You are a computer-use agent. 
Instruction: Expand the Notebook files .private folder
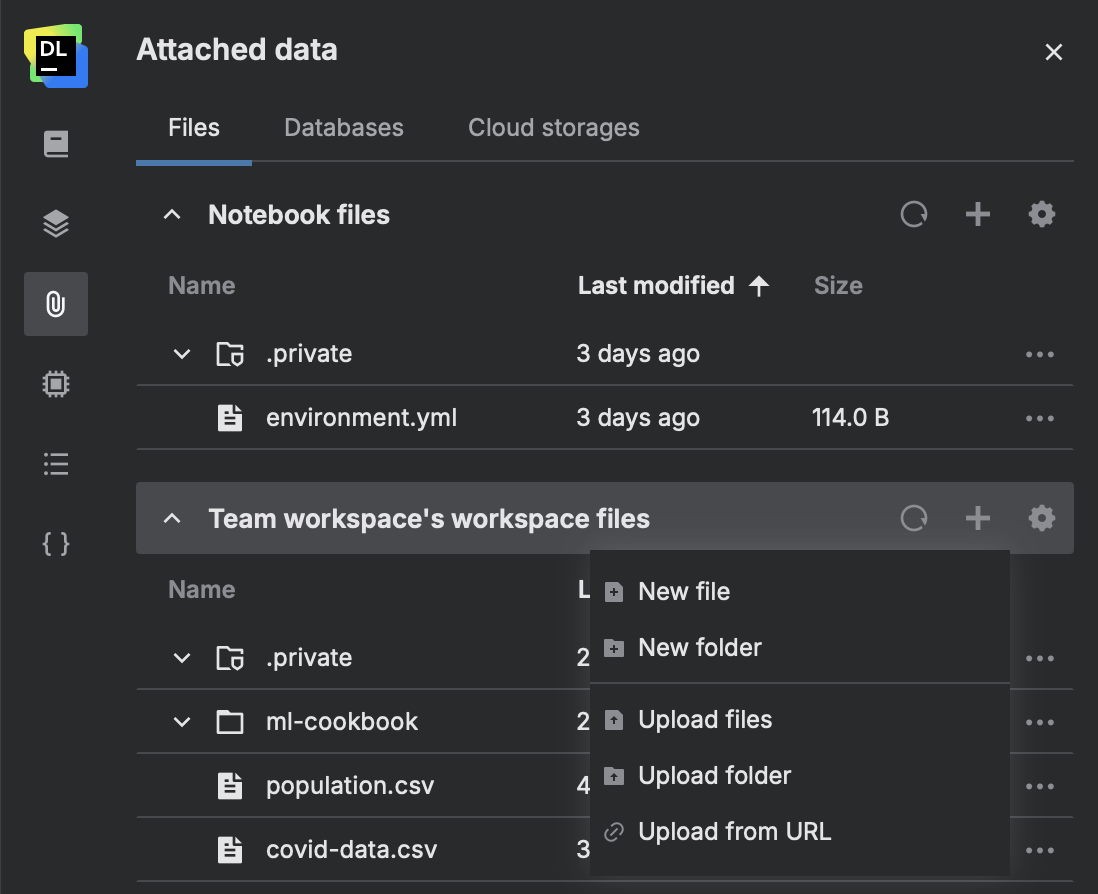(x=181, y=354)
